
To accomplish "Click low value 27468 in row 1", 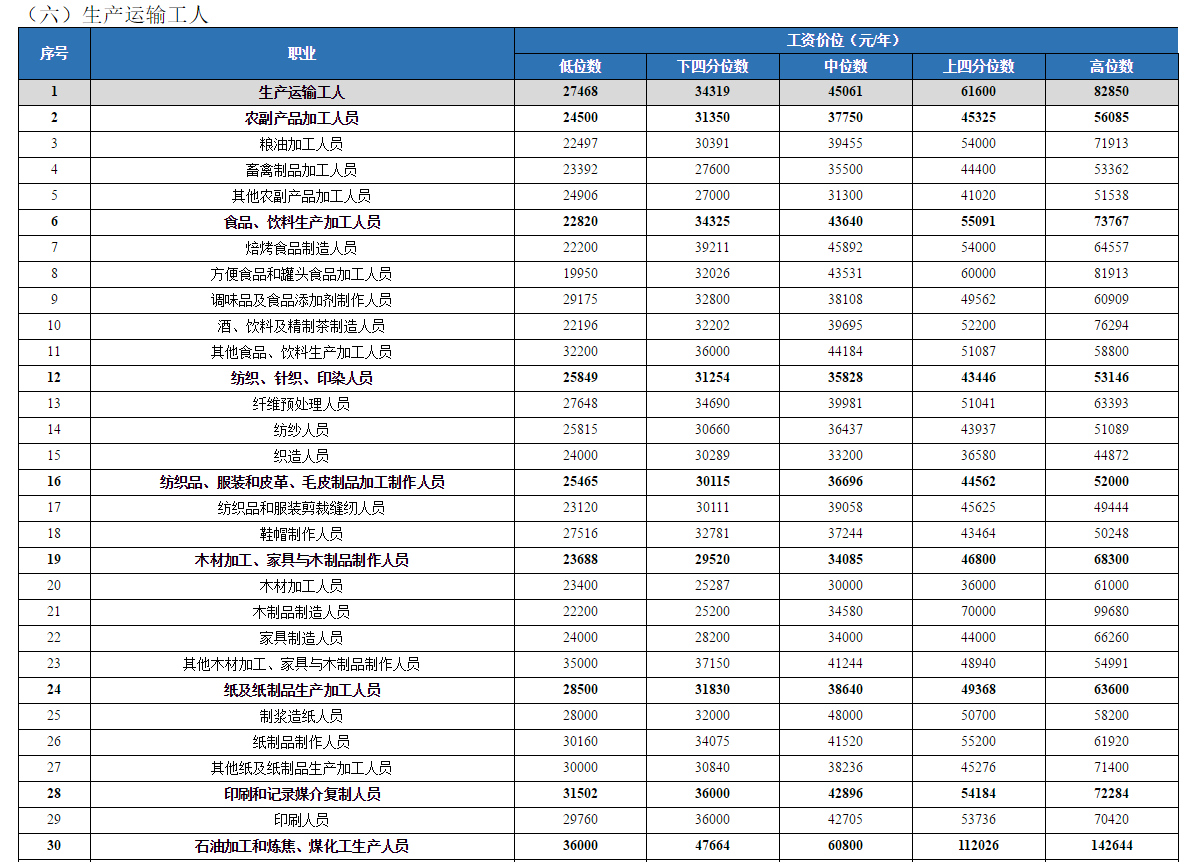I will click(580, 92).
